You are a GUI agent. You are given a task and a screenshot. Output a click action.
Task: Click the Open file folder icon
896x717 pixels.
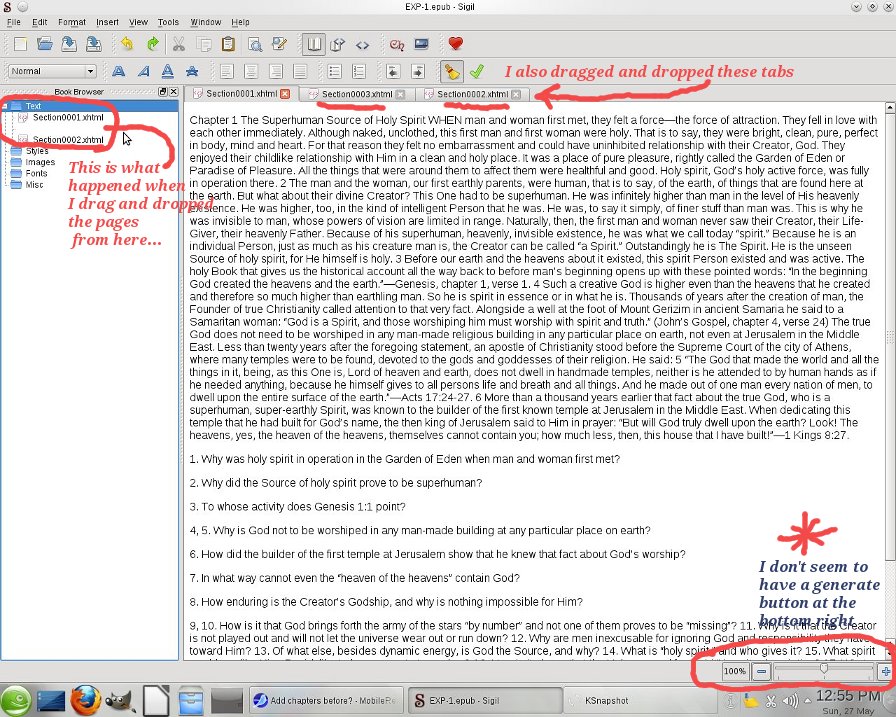point(45,44)
